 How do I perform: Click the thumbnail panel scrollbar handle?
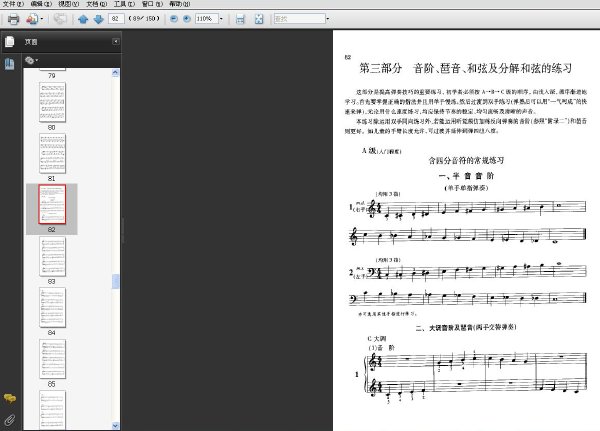(116, 281)
